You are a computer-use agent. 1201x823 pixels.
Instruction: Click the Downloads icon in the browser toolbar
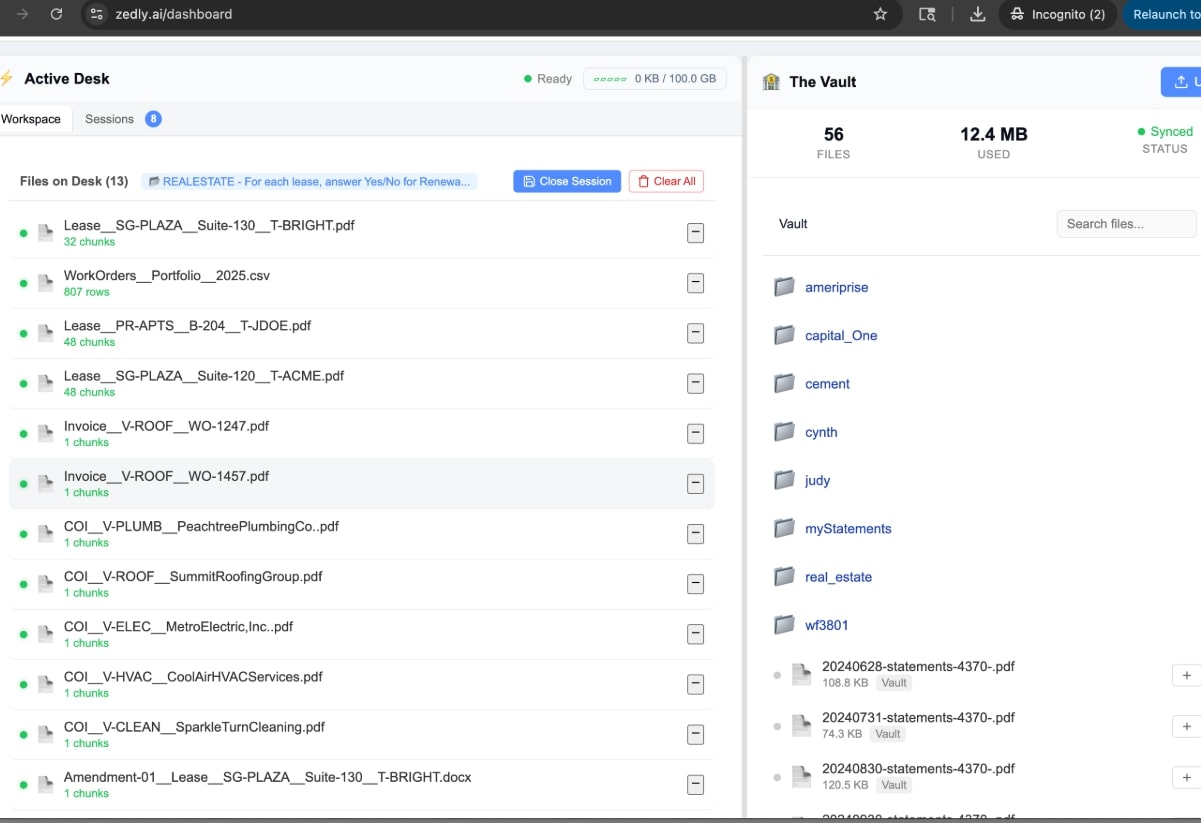point(977,14)
